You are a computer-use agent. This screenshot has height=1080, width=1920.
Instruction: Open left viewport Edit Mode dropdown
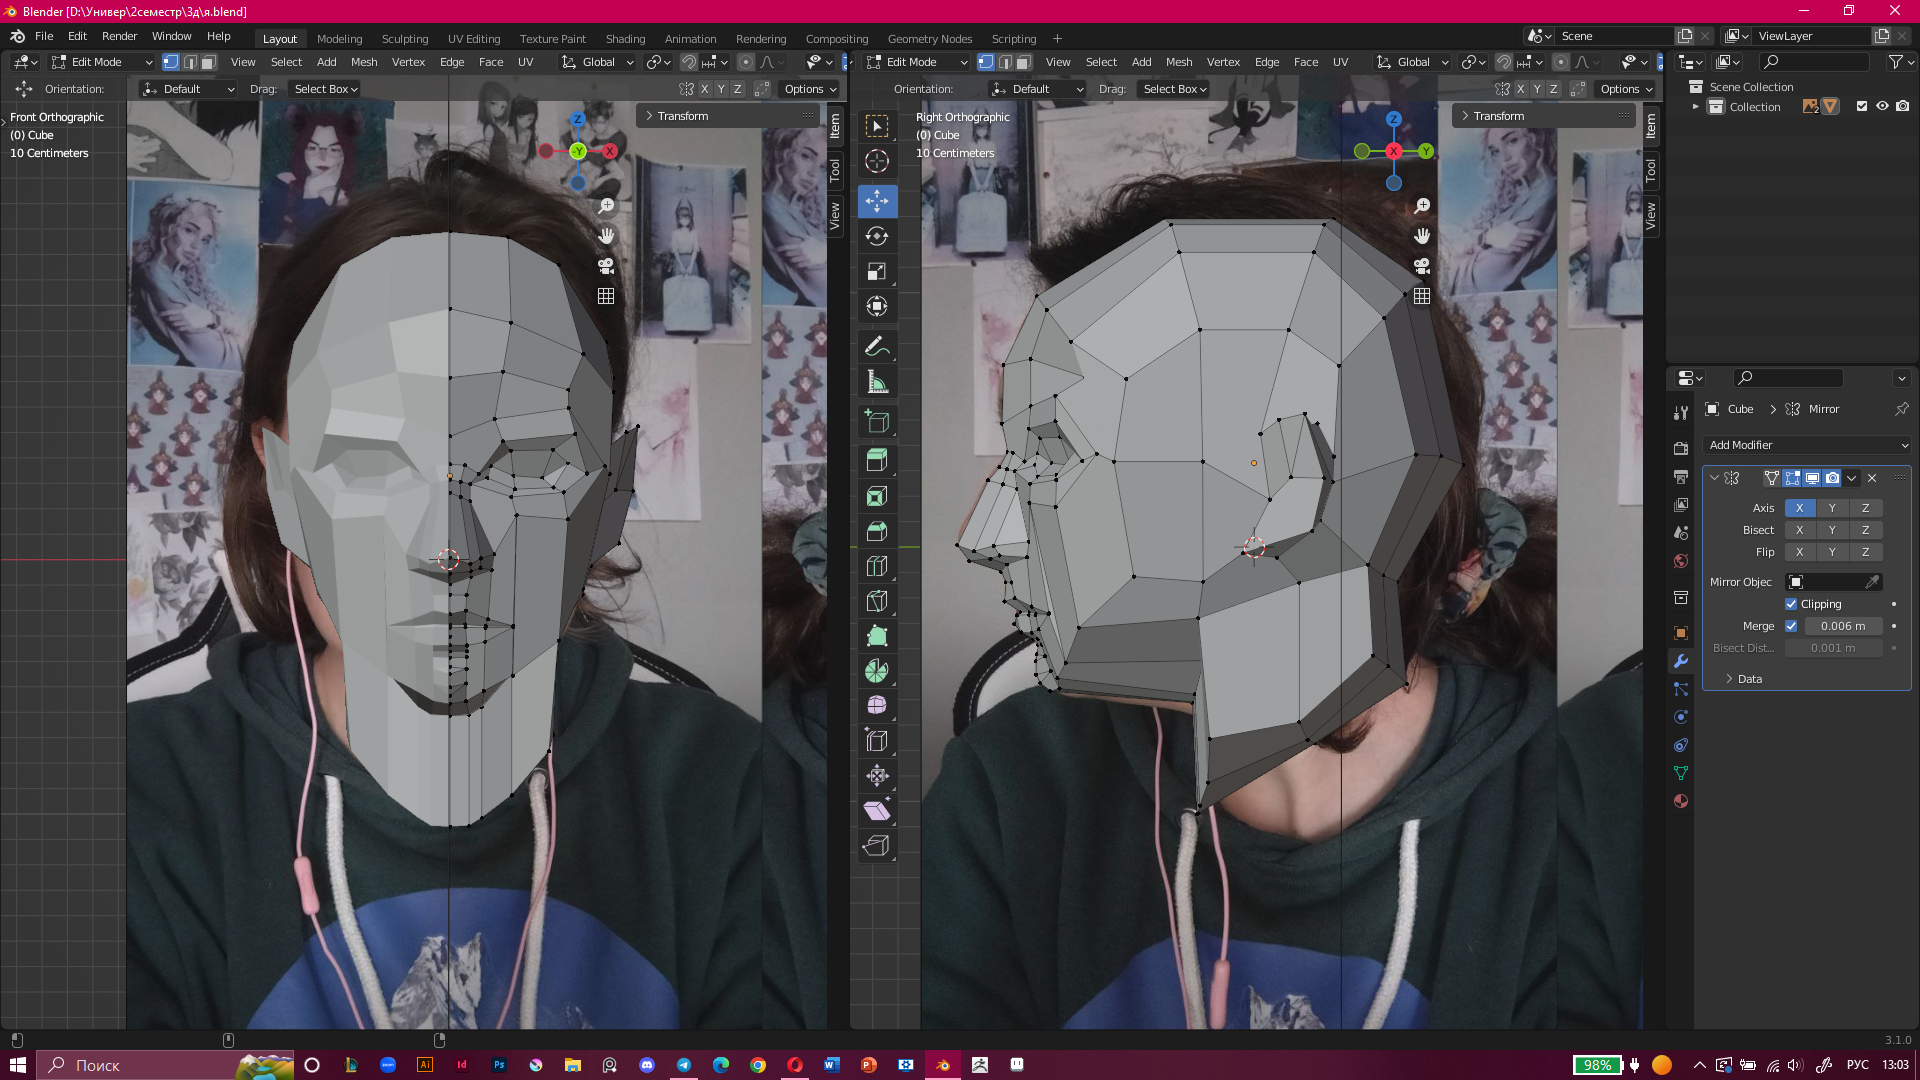(102, 62)
